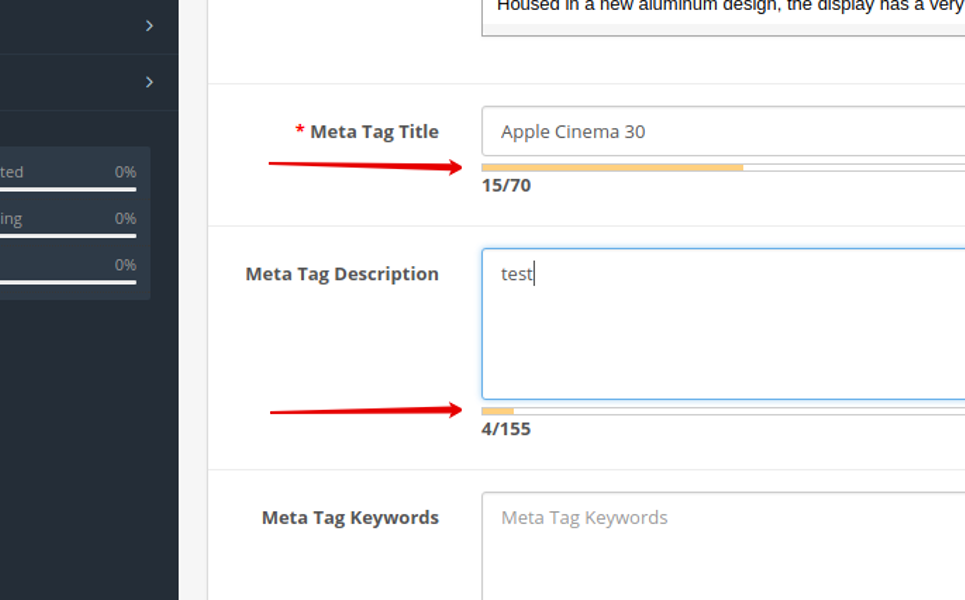Click the Meta Tag Description label

pyautogui.click(x=342, y=274)
